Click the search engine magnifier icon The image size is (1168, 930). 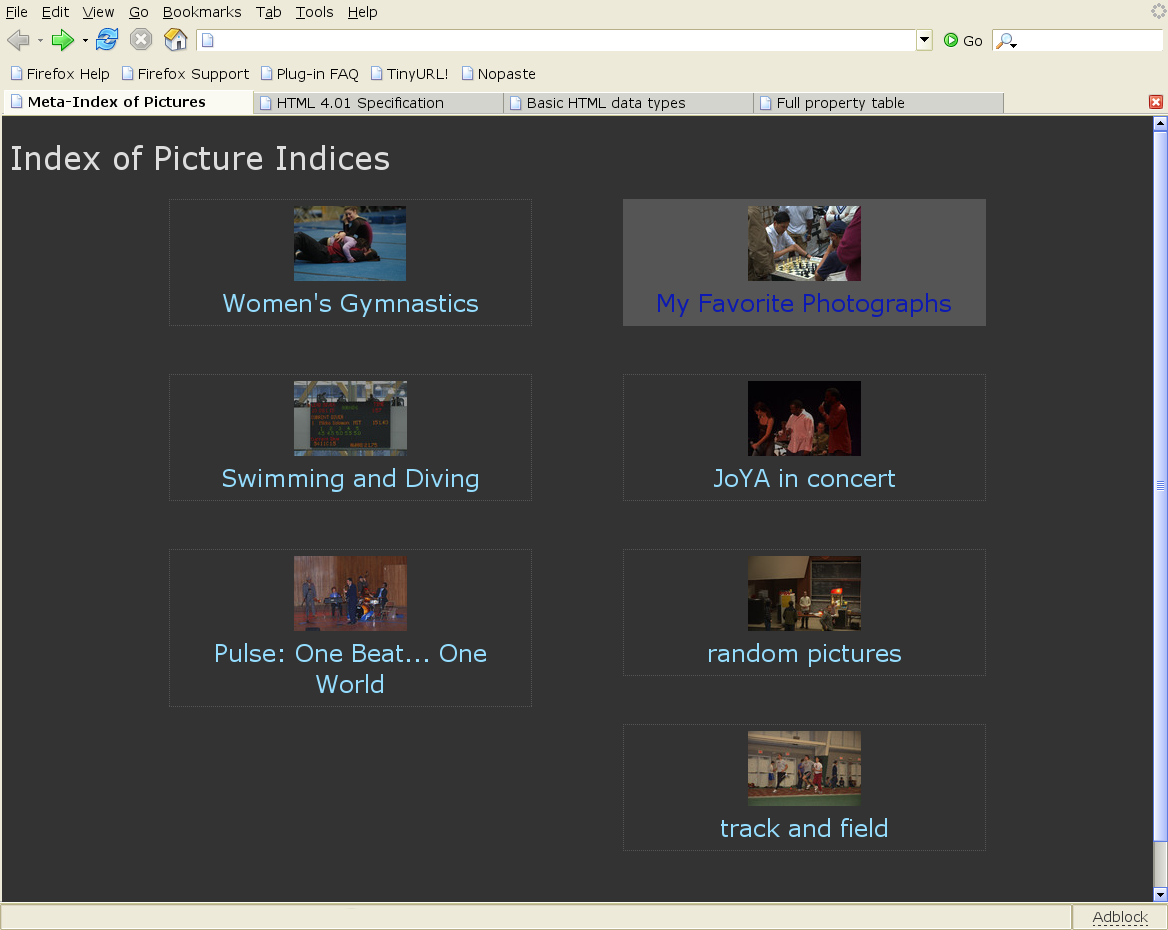click(x=1005, y=41)
